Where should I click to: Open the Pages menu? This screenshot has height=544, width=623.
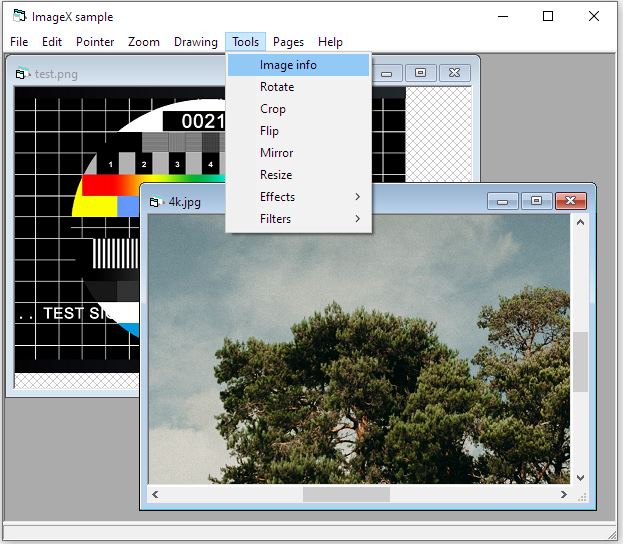coord(288,42)
